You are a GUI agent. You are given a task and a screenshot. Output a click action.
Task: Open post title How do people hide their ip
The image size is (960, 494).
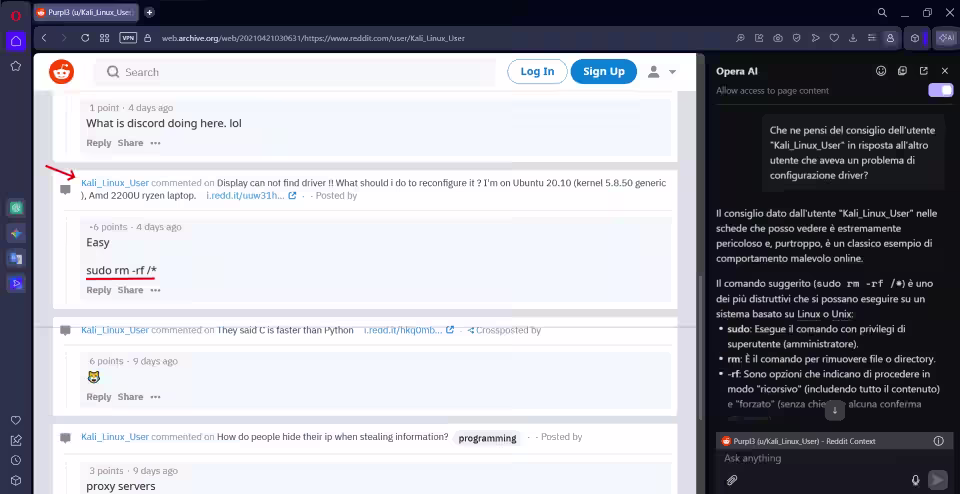333,437
